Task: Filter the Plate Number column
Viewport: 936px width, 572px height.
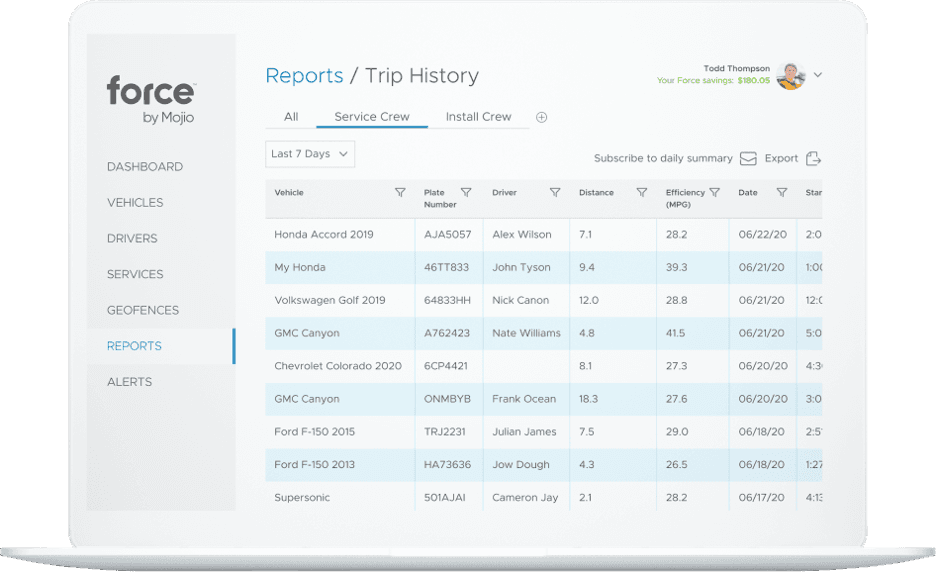Action: point(466,192)
